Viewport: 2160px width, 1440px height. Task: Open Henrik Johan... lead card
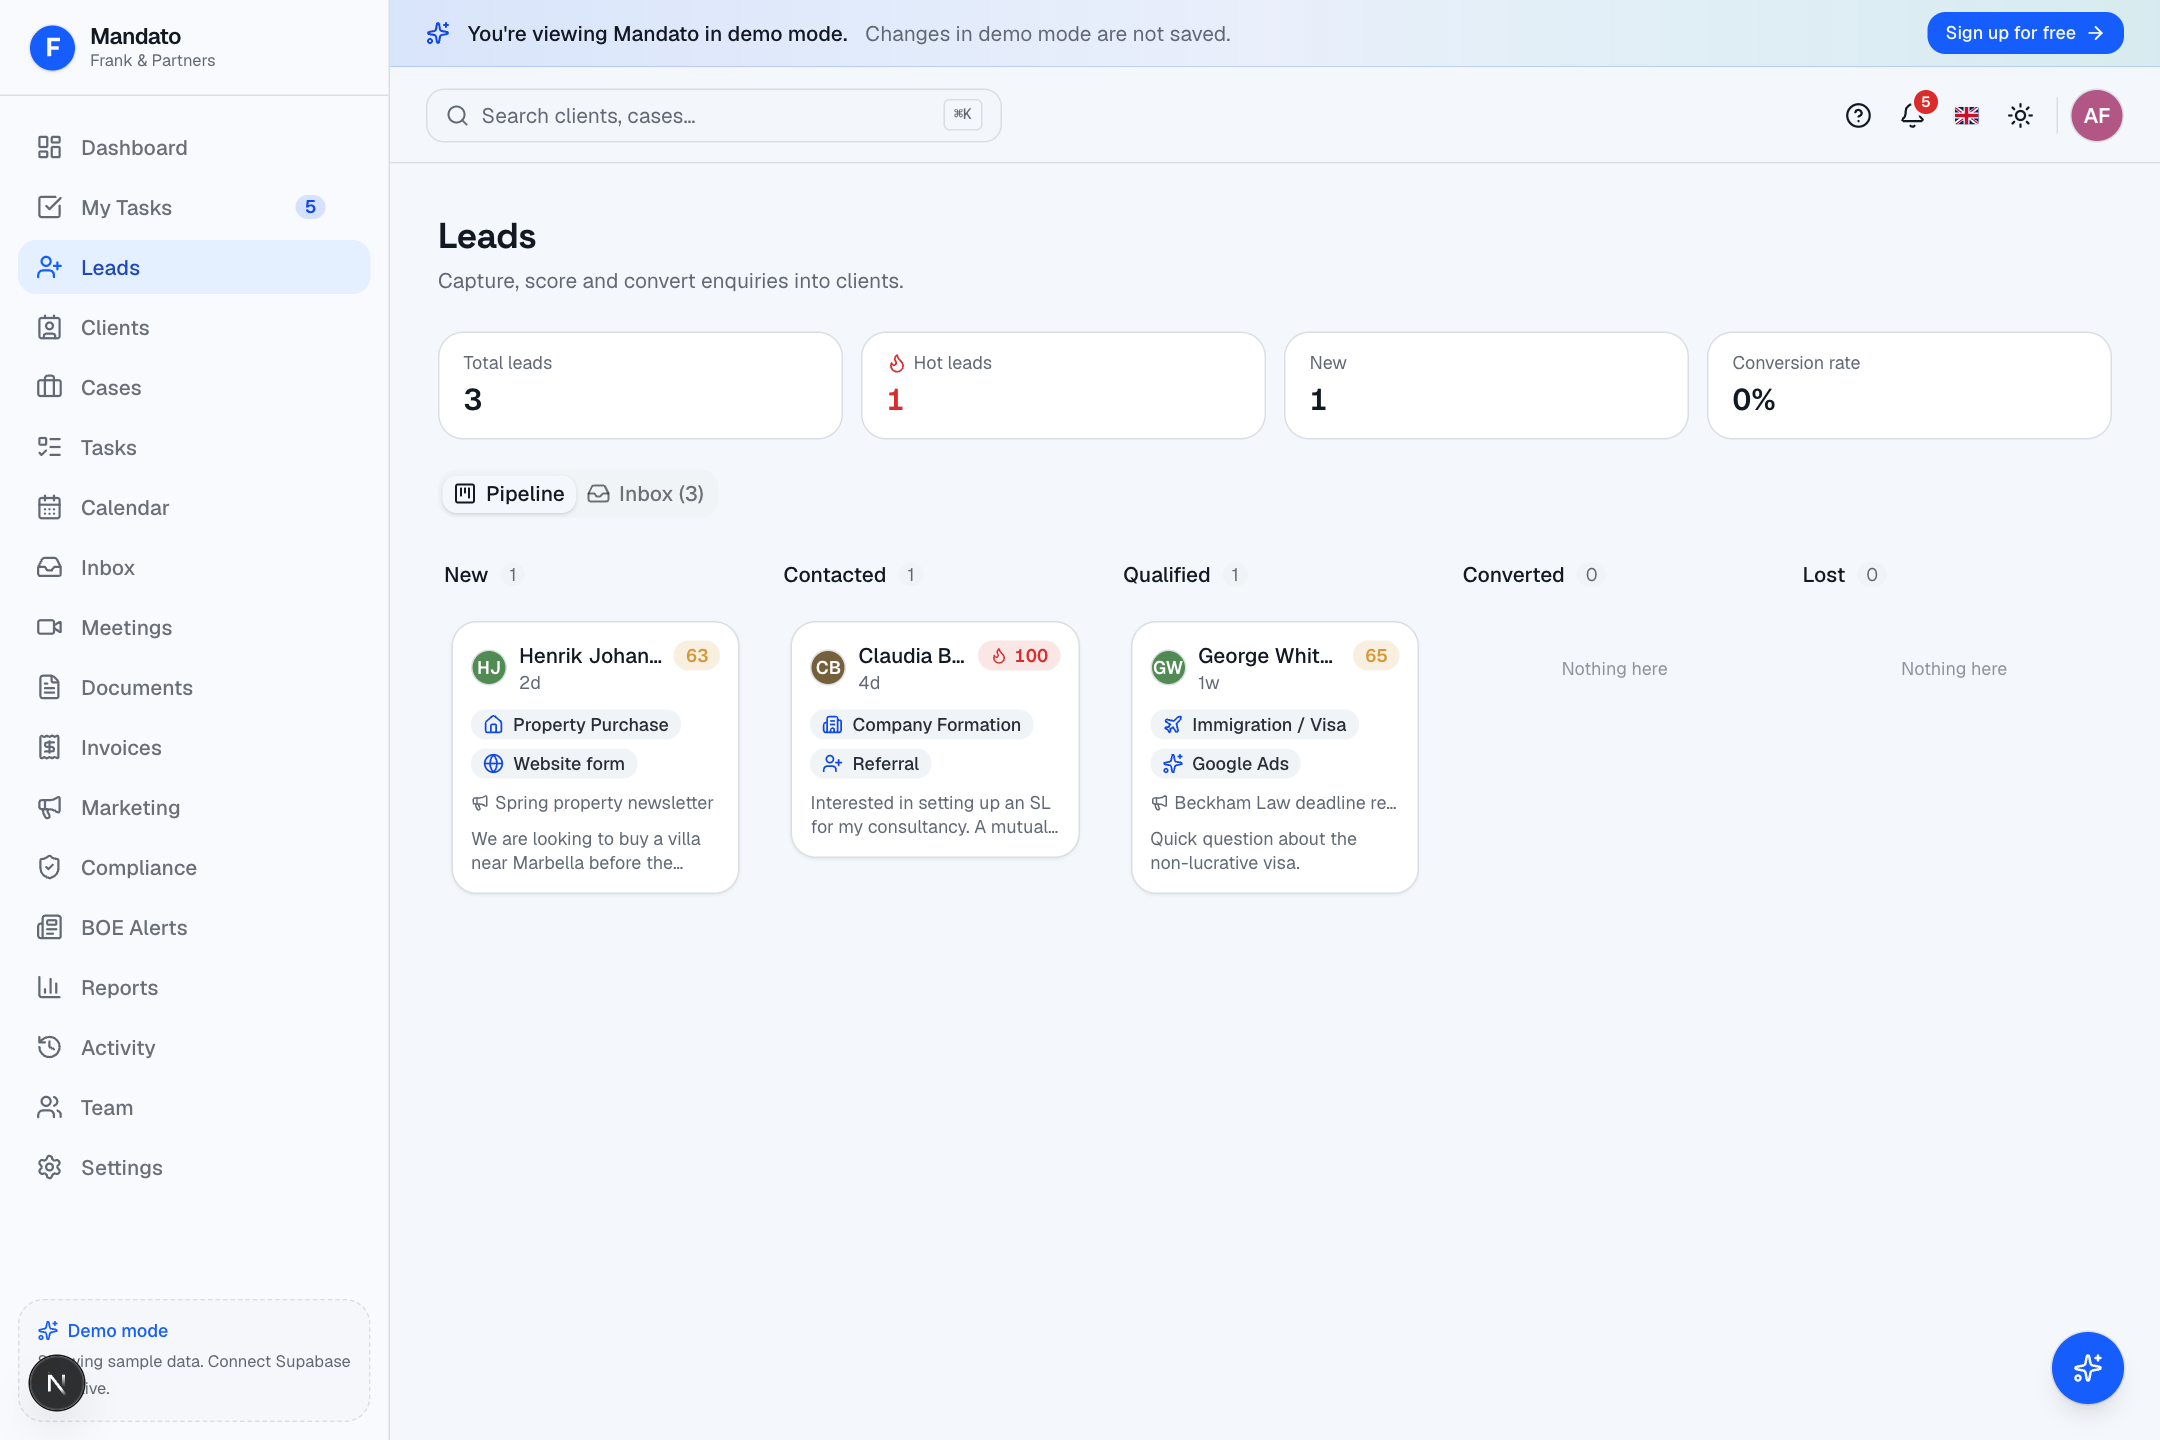595,758
